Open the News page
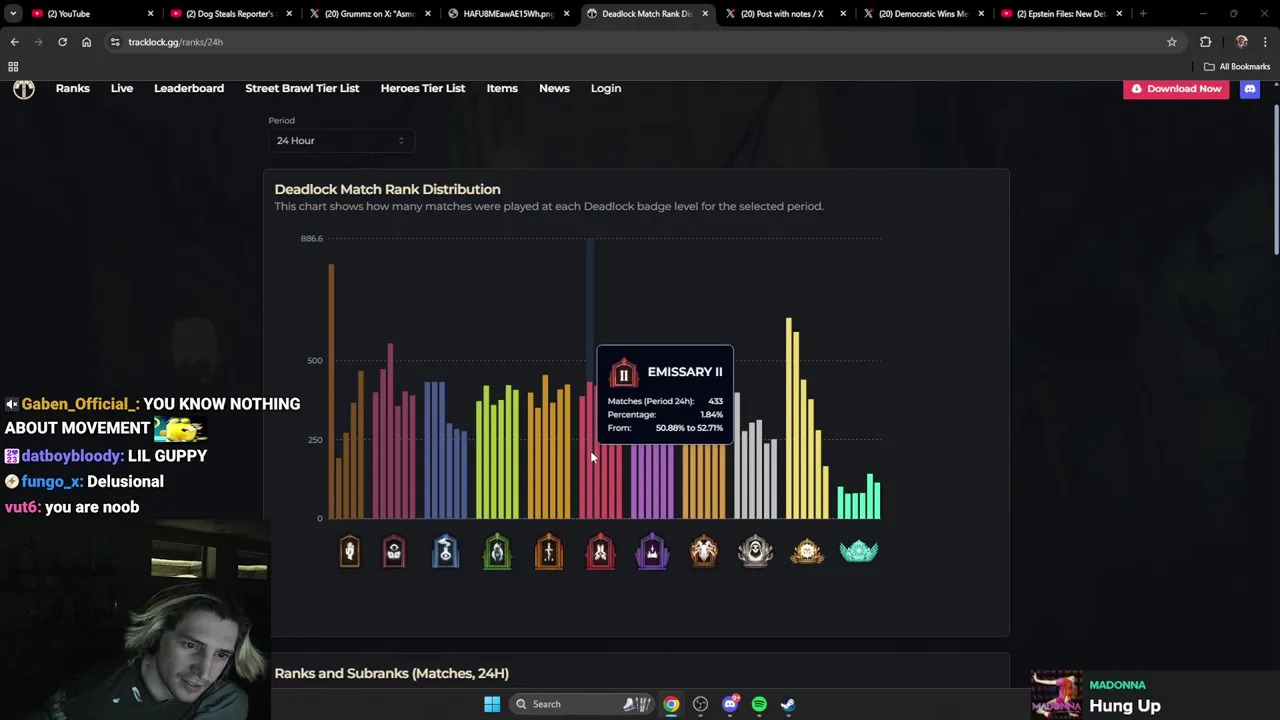 tap(554, 88)
